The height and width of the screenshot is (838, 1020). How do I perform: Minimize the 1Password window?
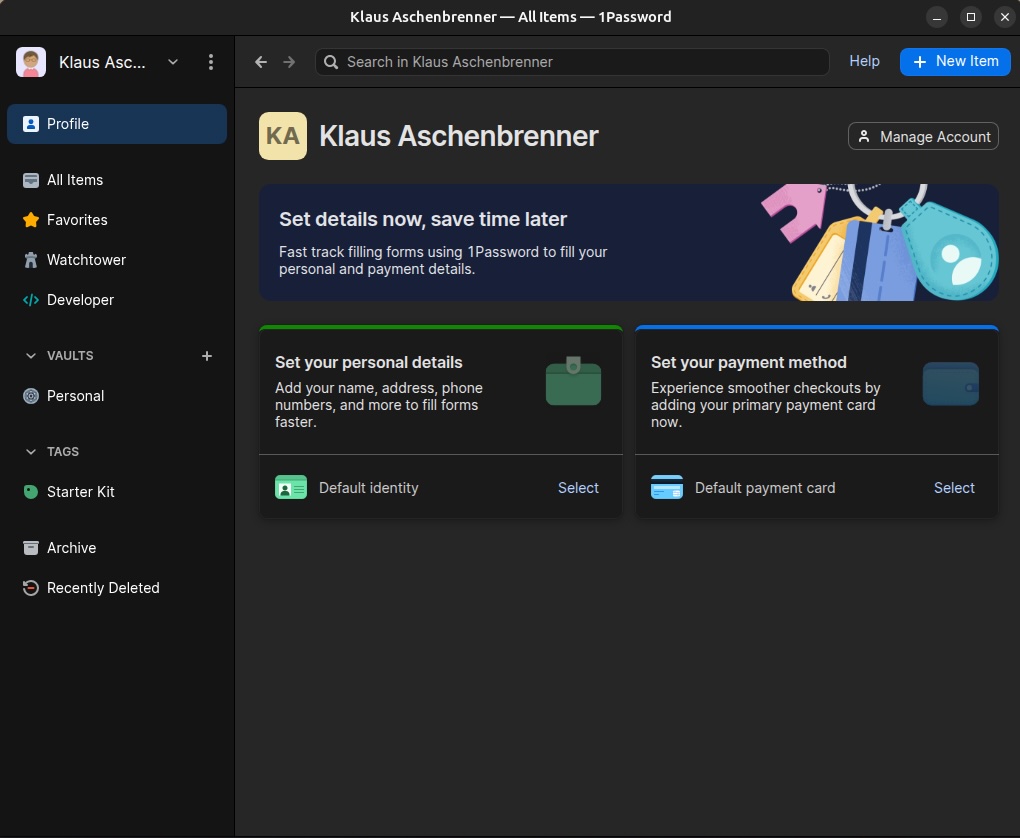click(937, 18)
